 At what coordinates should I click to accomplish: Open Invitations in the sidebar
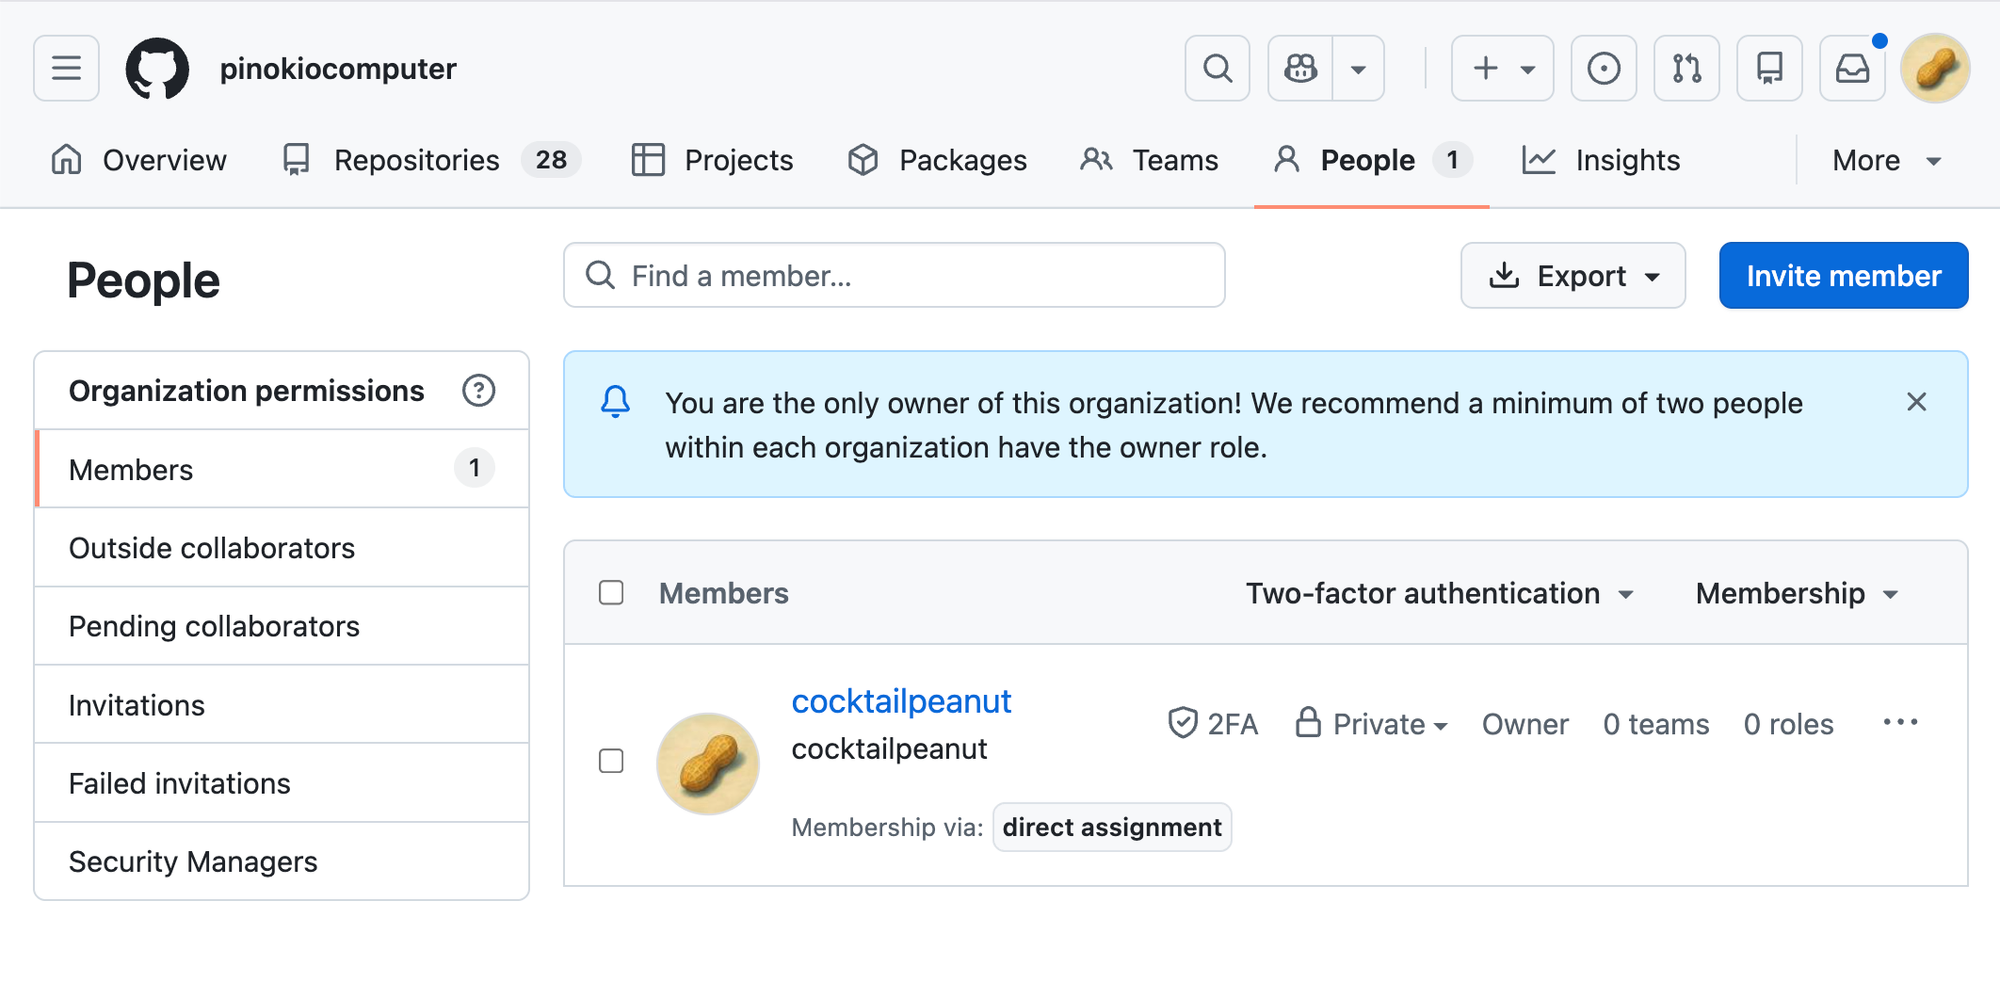[x=282, y=705]
